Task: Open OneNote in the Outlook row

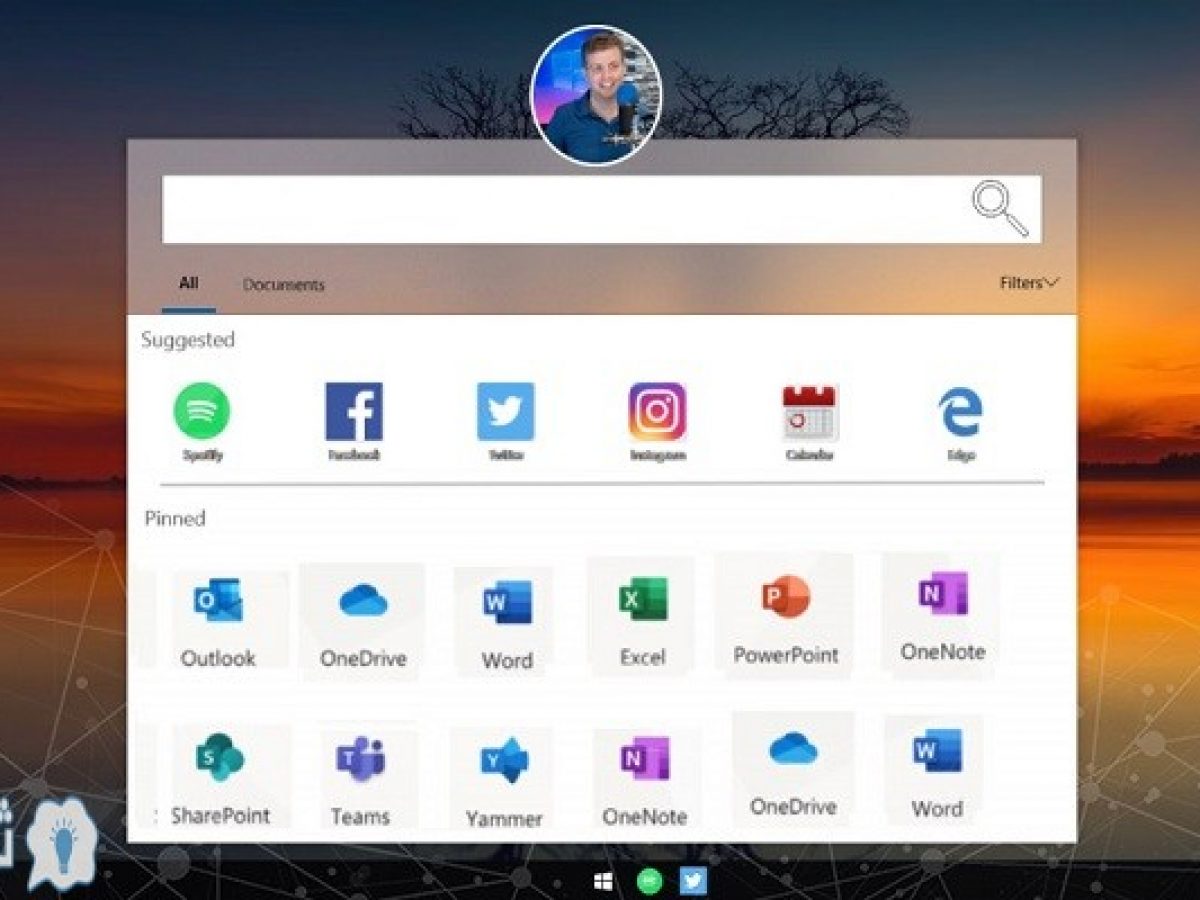Action: coord(943,614)
